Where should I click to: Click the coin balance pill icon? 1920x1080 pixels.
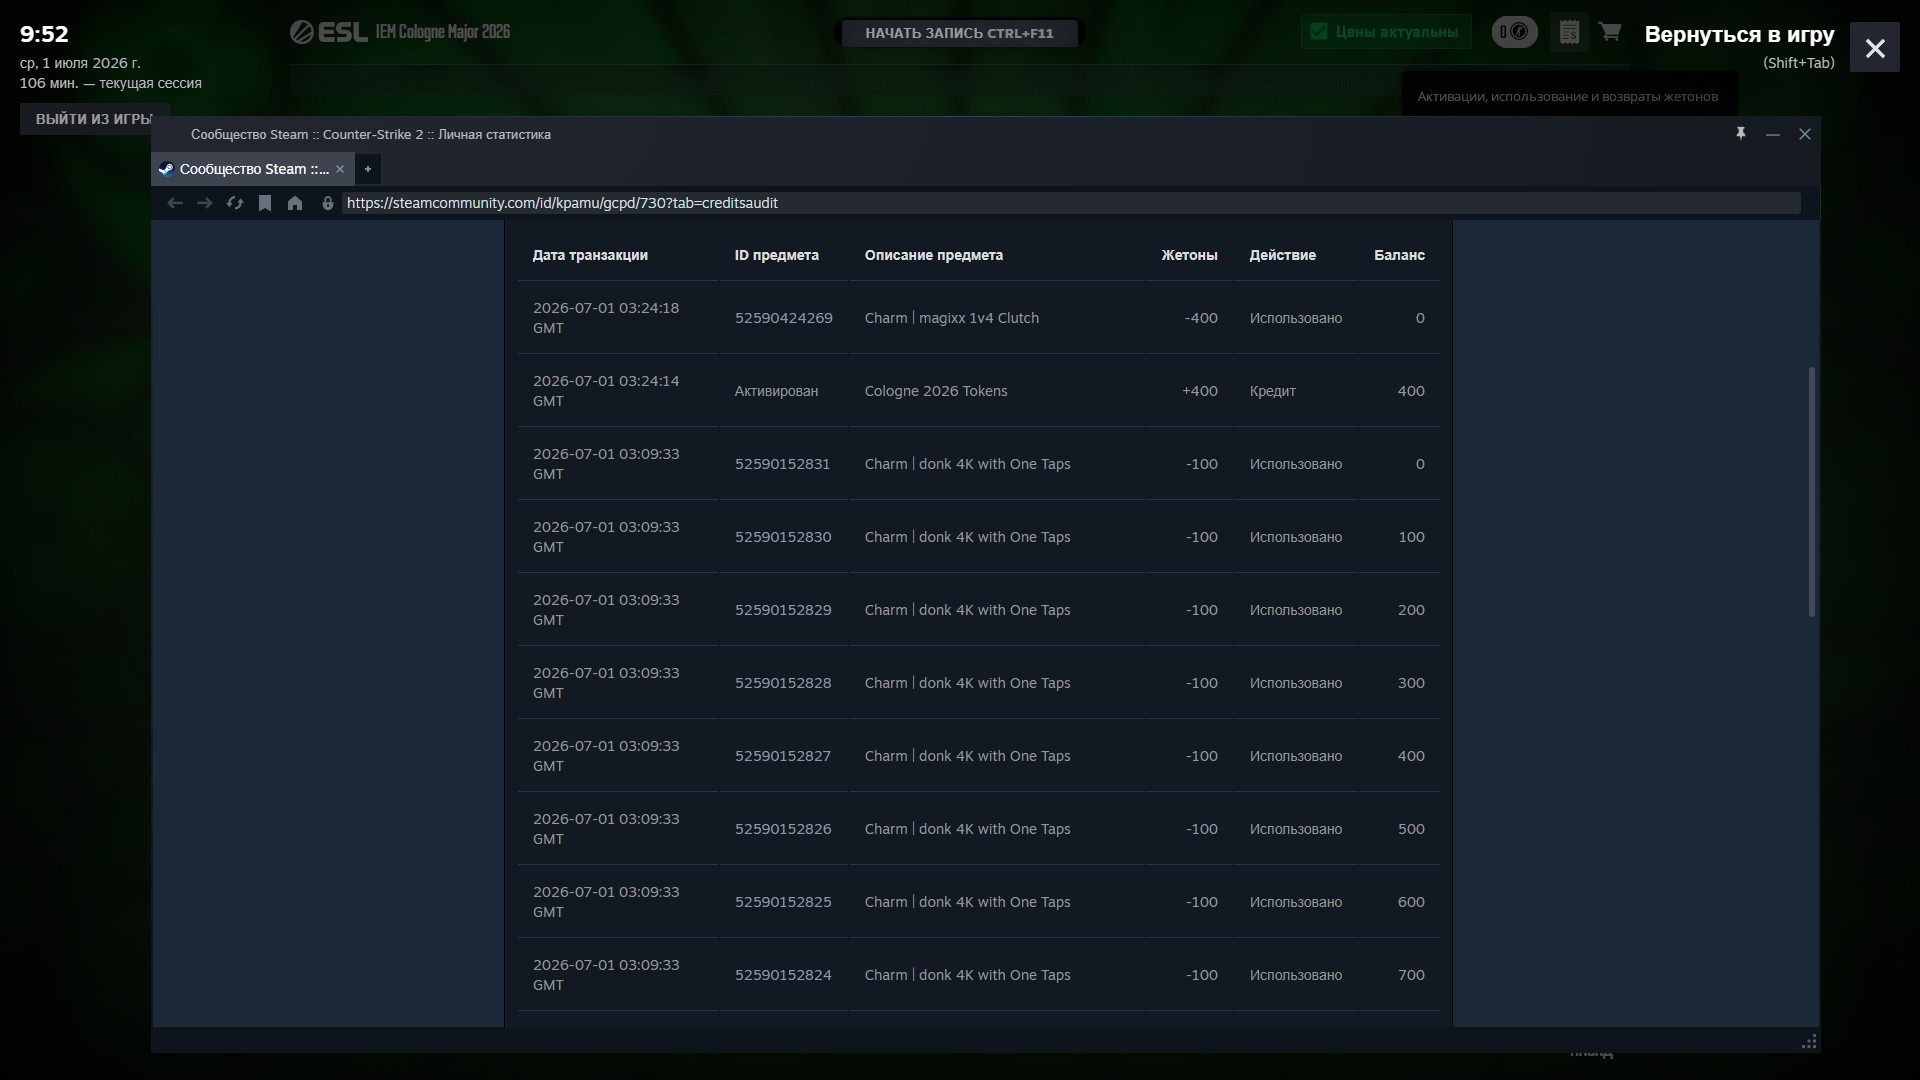(x=1515, y=32)
